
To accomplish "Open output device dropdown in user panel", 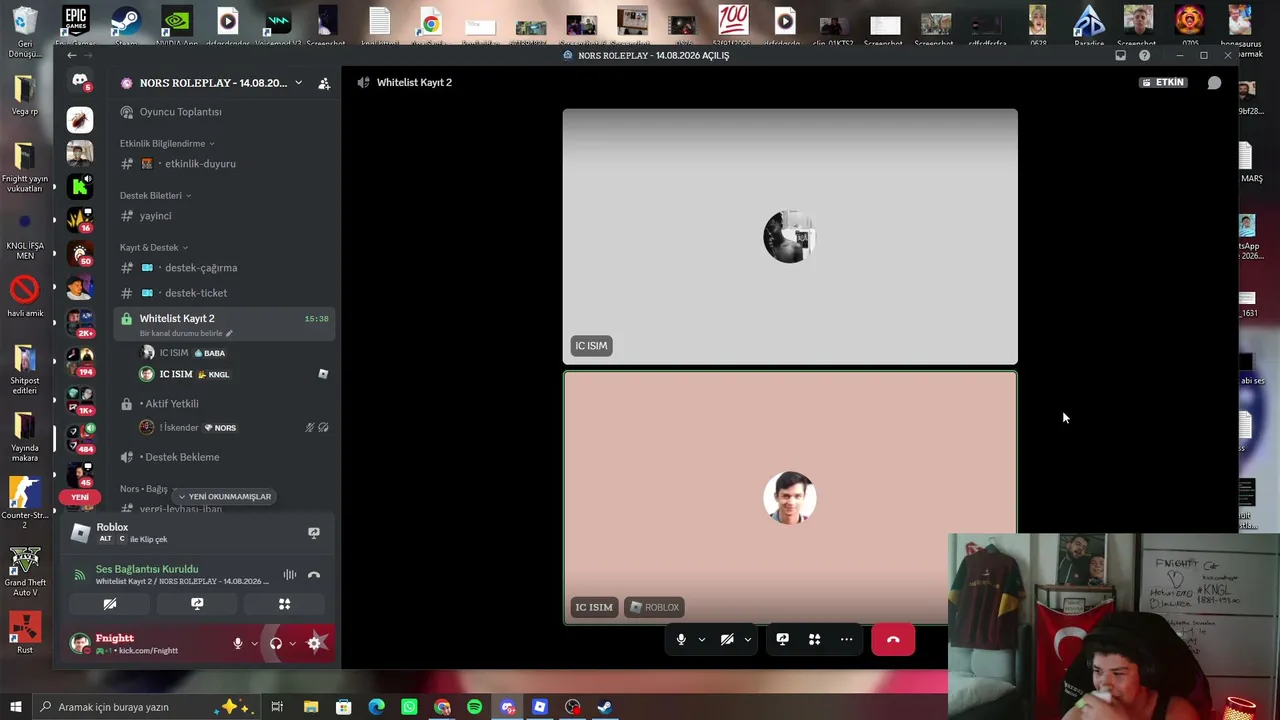I will [x=292, y=644].
